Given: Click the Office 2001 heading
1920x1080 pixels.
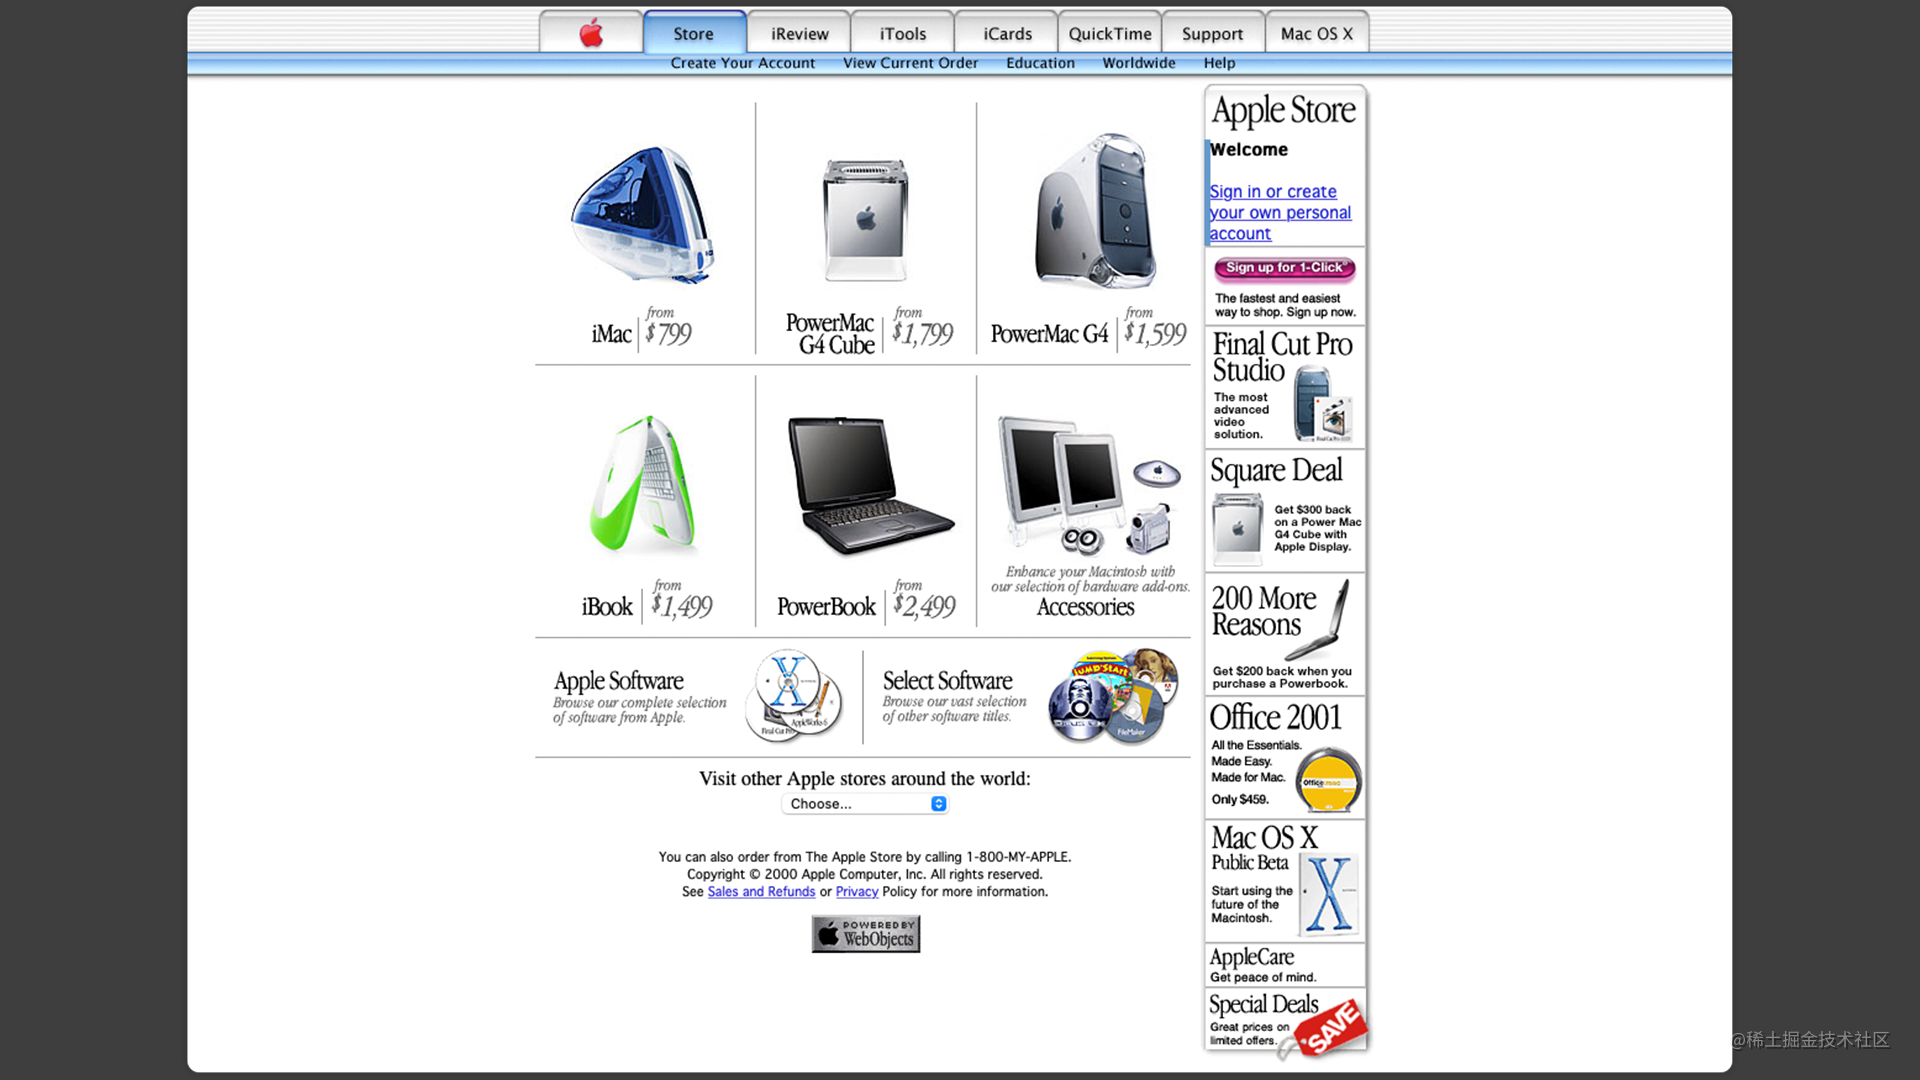Looking at the screenshot, I should click(1275, 717).
